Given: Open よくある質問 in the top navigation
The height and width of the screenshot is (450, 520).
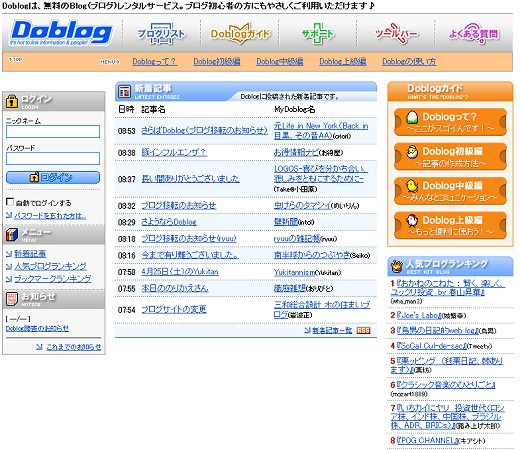Looking at the screenshot, I should click(473, 34).
